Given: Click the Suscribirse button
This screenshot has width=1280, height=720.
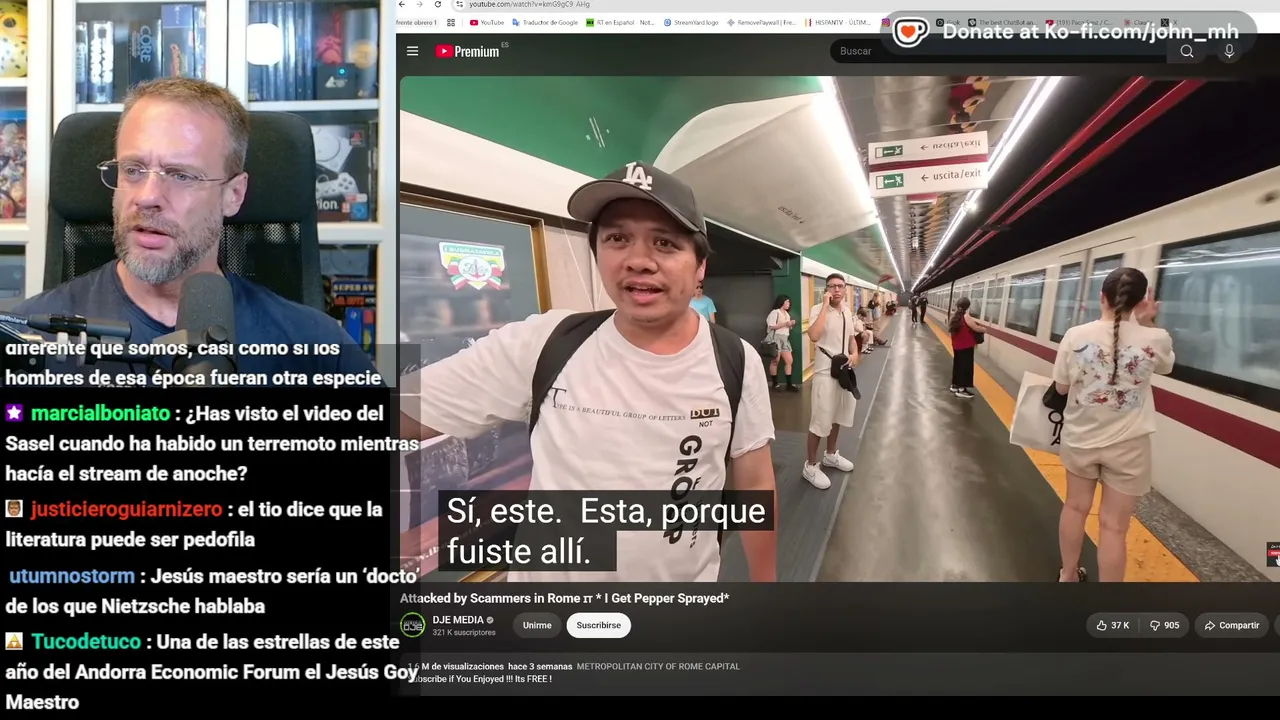Looking at the screenshot, I should [x=598, y=625].
